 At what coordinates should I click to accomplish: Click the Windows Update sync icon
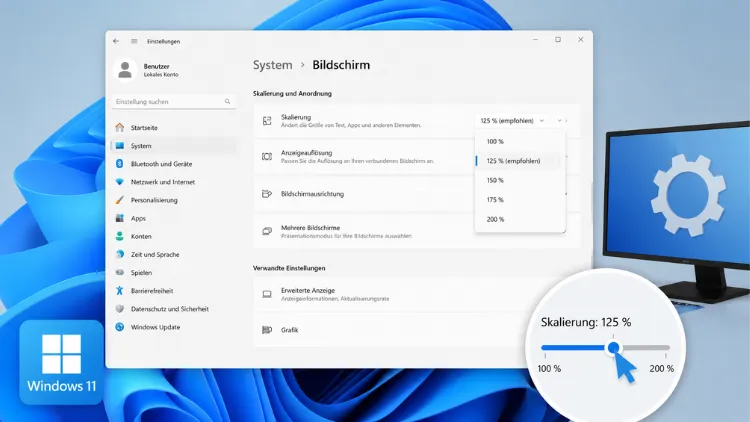(120, 327)
